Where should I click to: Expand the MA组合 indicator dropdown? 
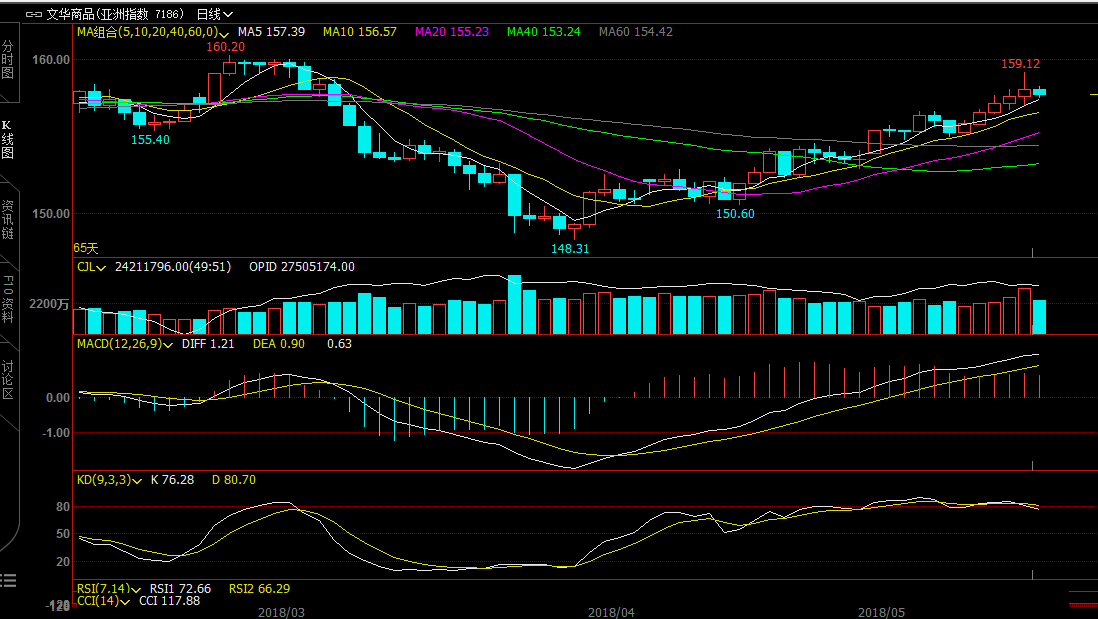pyautogui.click(x=224, y=33)
